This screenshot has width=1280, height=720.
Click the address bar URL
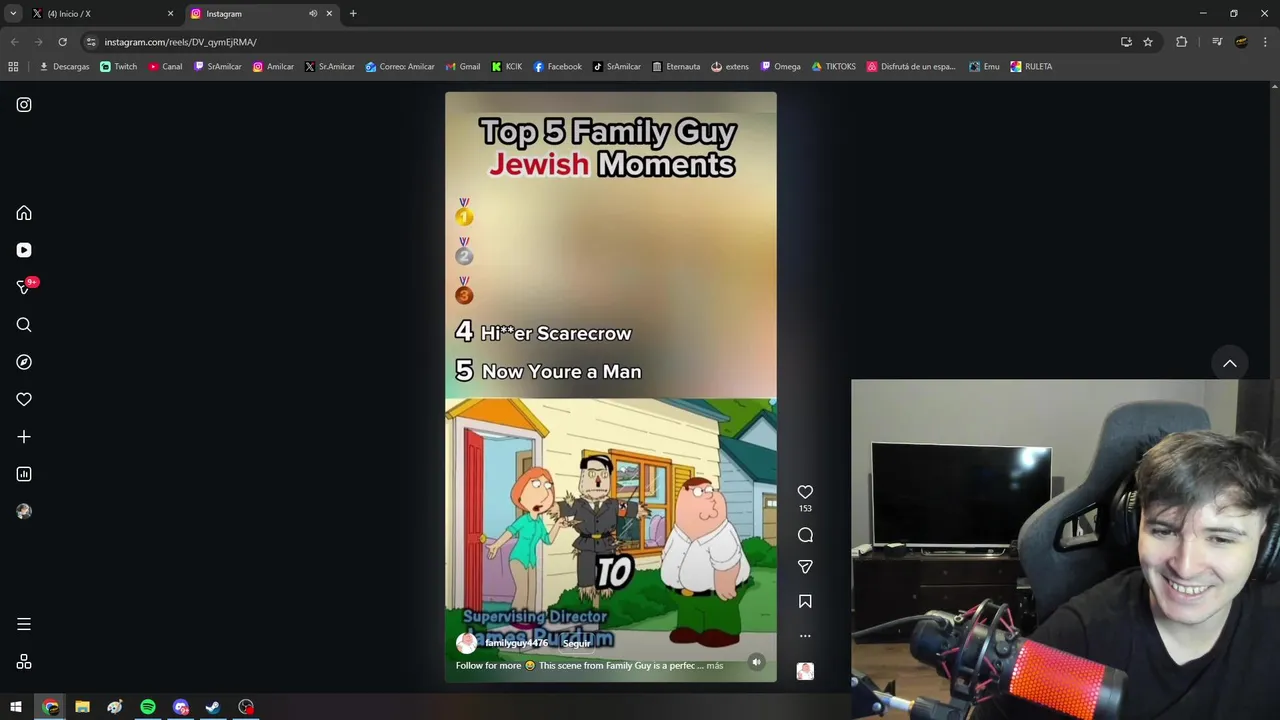181,42
